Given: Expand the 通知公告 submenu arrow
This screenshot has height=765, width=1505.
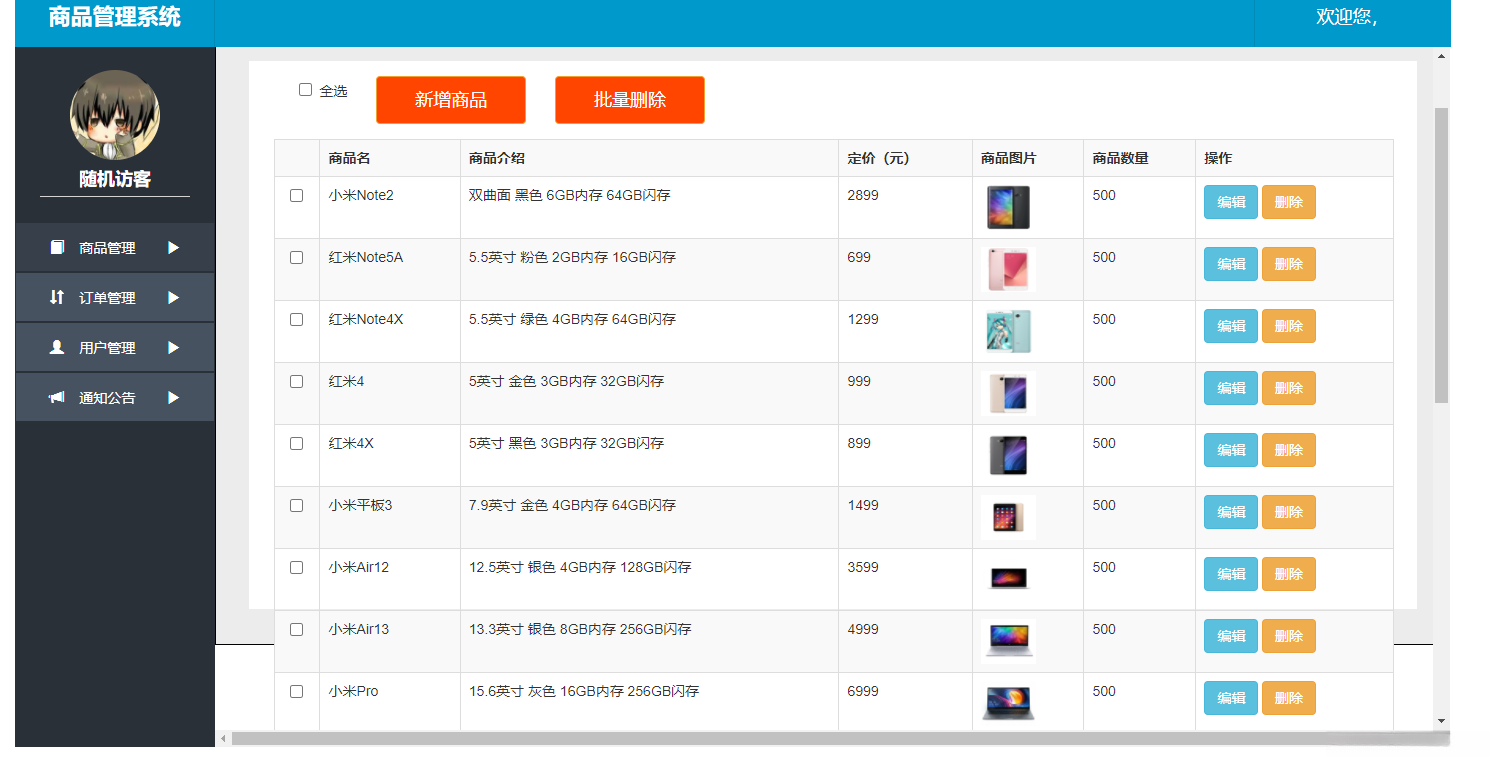Looking at the screenshot, I should coord(174,398).
